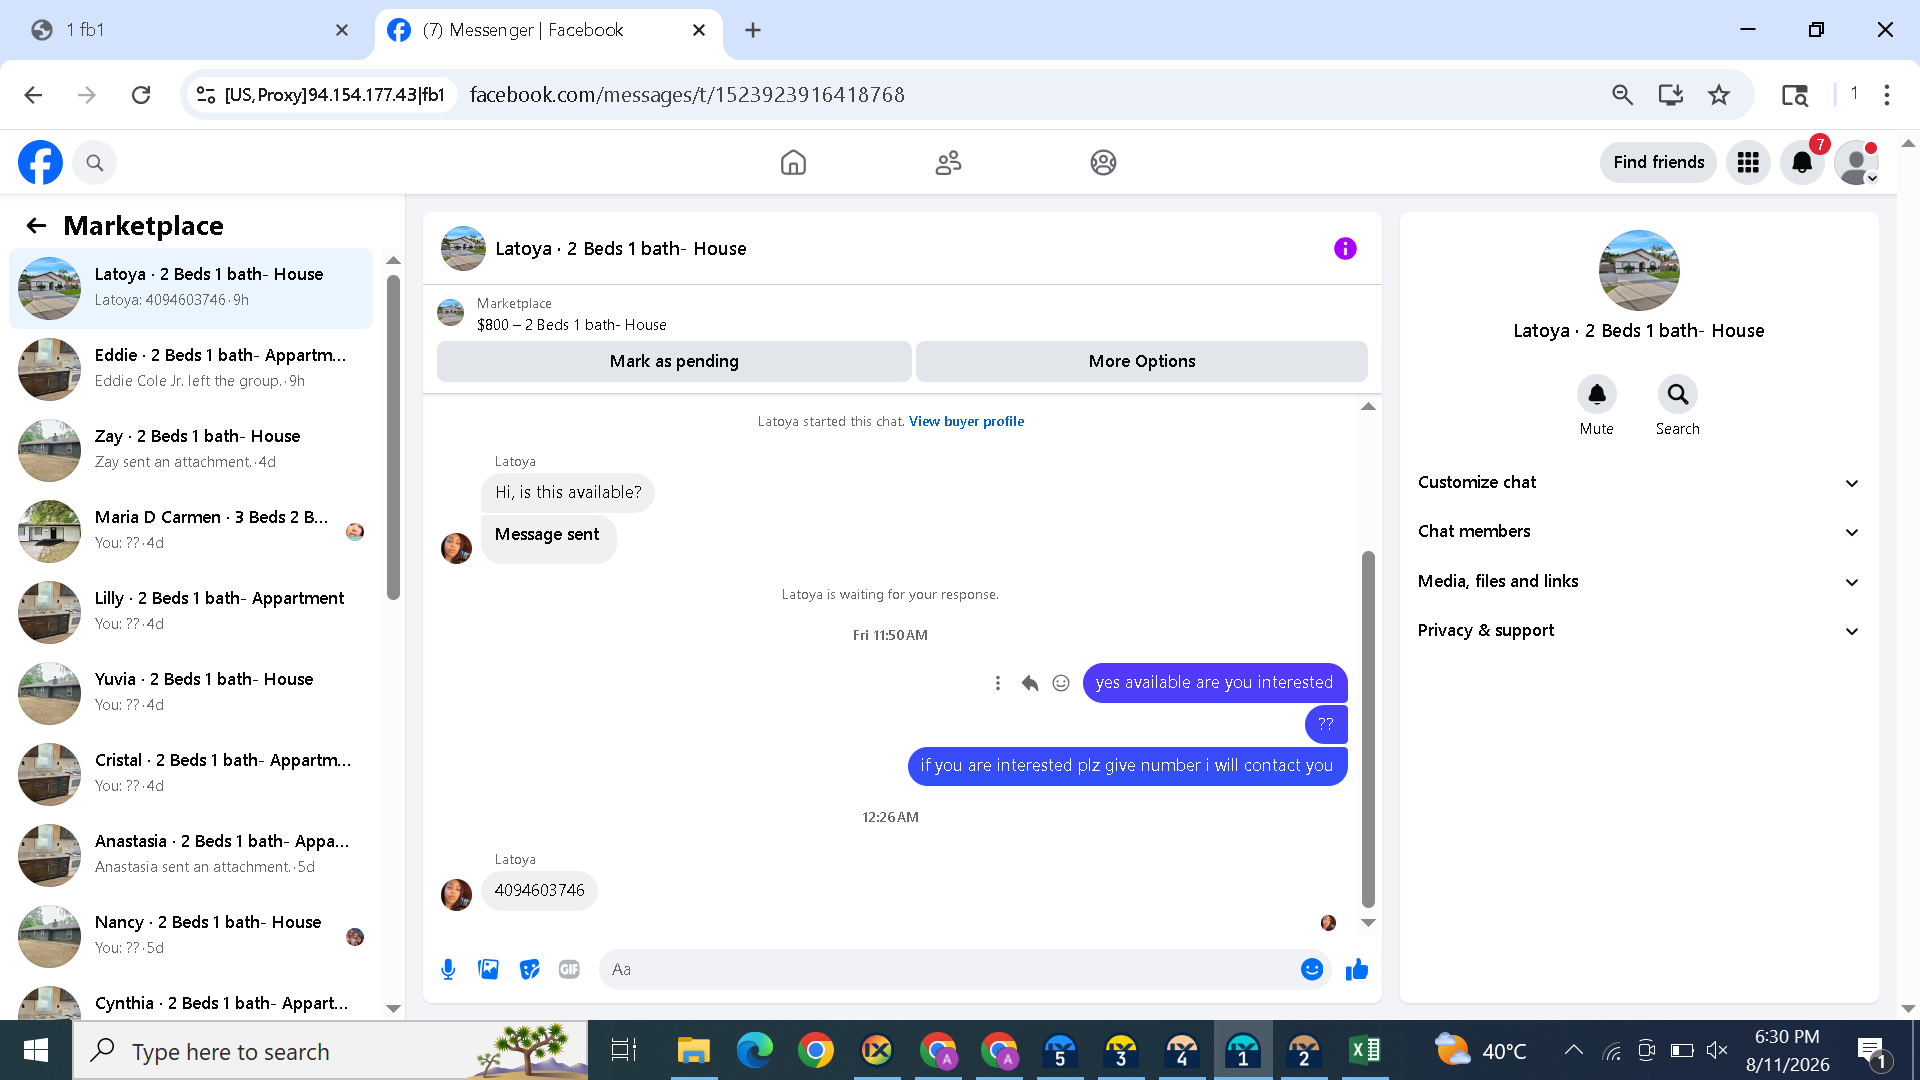This screenshot has width=1920, height=1080.
Task: Open notifications bell with 7 badge
Action: 1802,162
